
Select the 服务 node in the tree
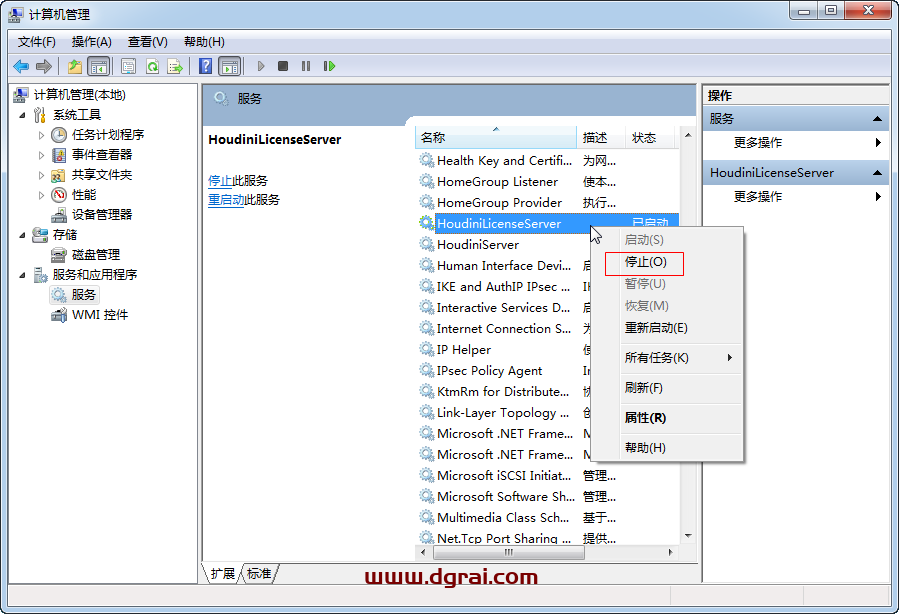(83, 295)
